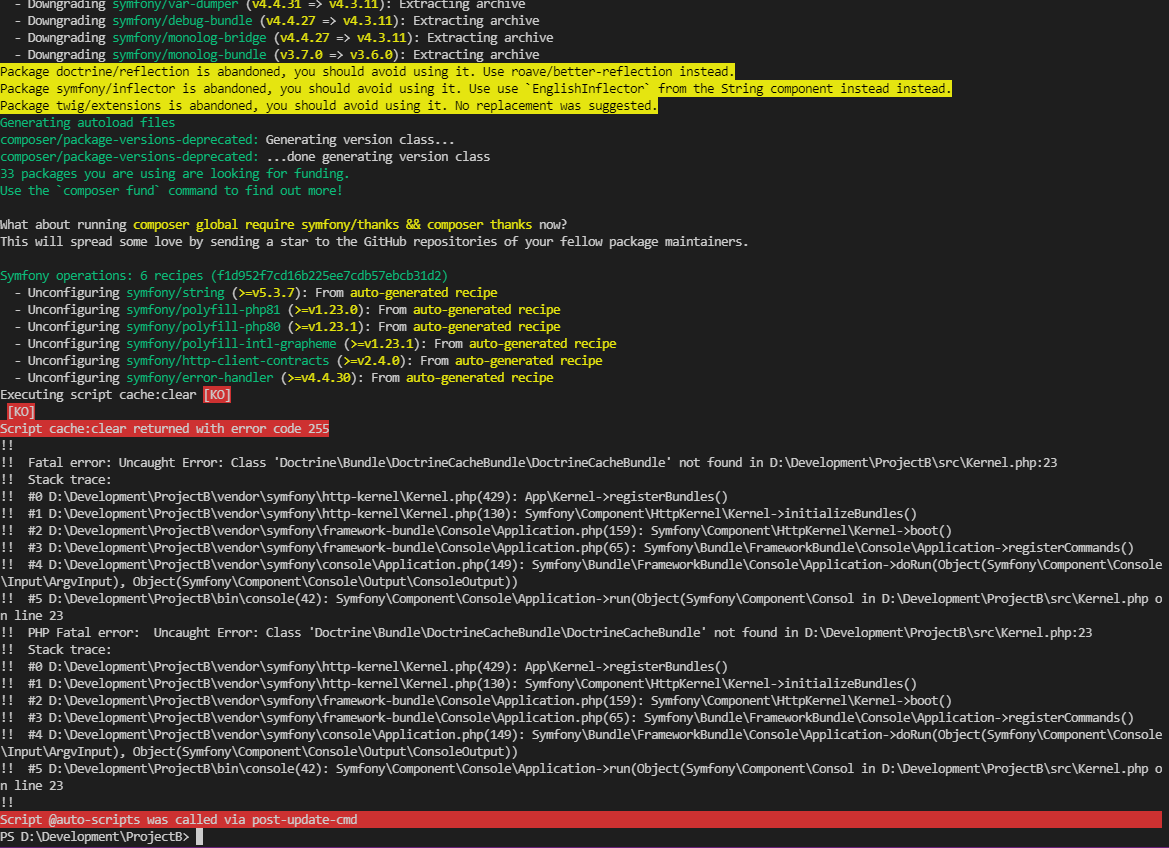
Task: Click 'Generating autoload files' line
Action: (x=87, y=122)
